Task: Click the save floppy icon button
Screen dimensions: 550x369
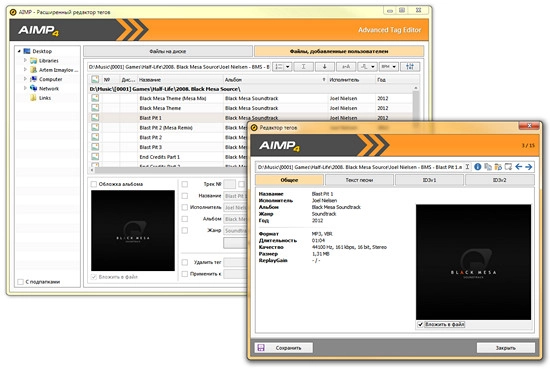Action: 261,348
